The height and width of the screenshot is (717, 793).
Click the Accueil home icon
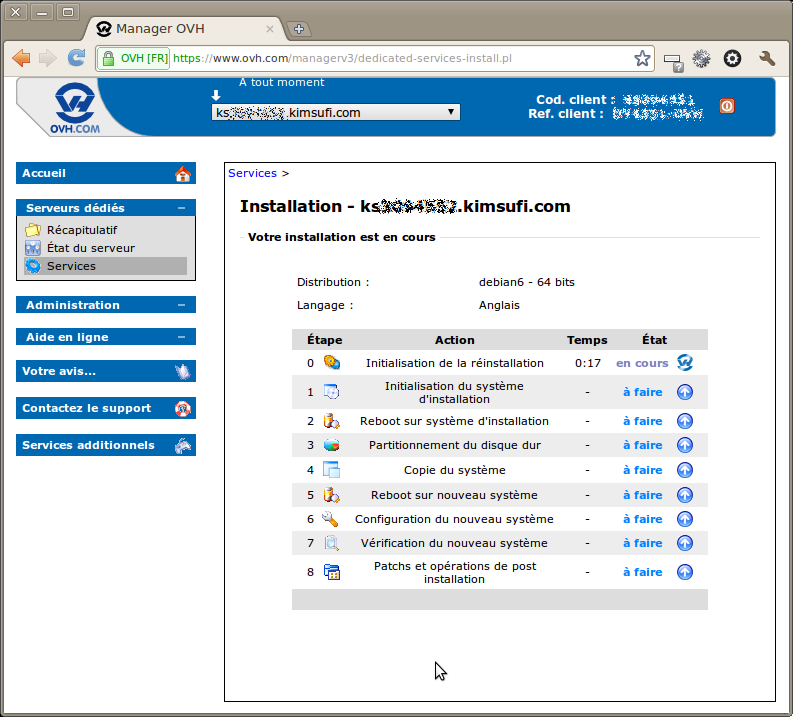coord(183,173)
